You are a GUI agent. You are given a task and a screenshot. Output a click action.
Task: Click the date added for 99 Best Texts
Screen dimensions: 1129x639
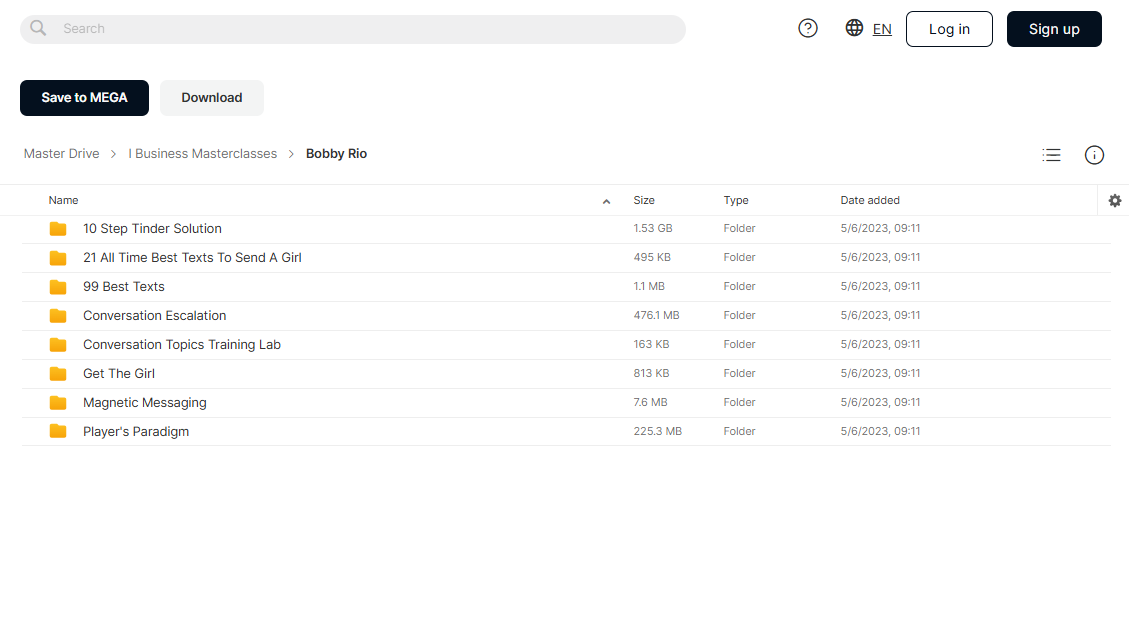pos(880,286)
